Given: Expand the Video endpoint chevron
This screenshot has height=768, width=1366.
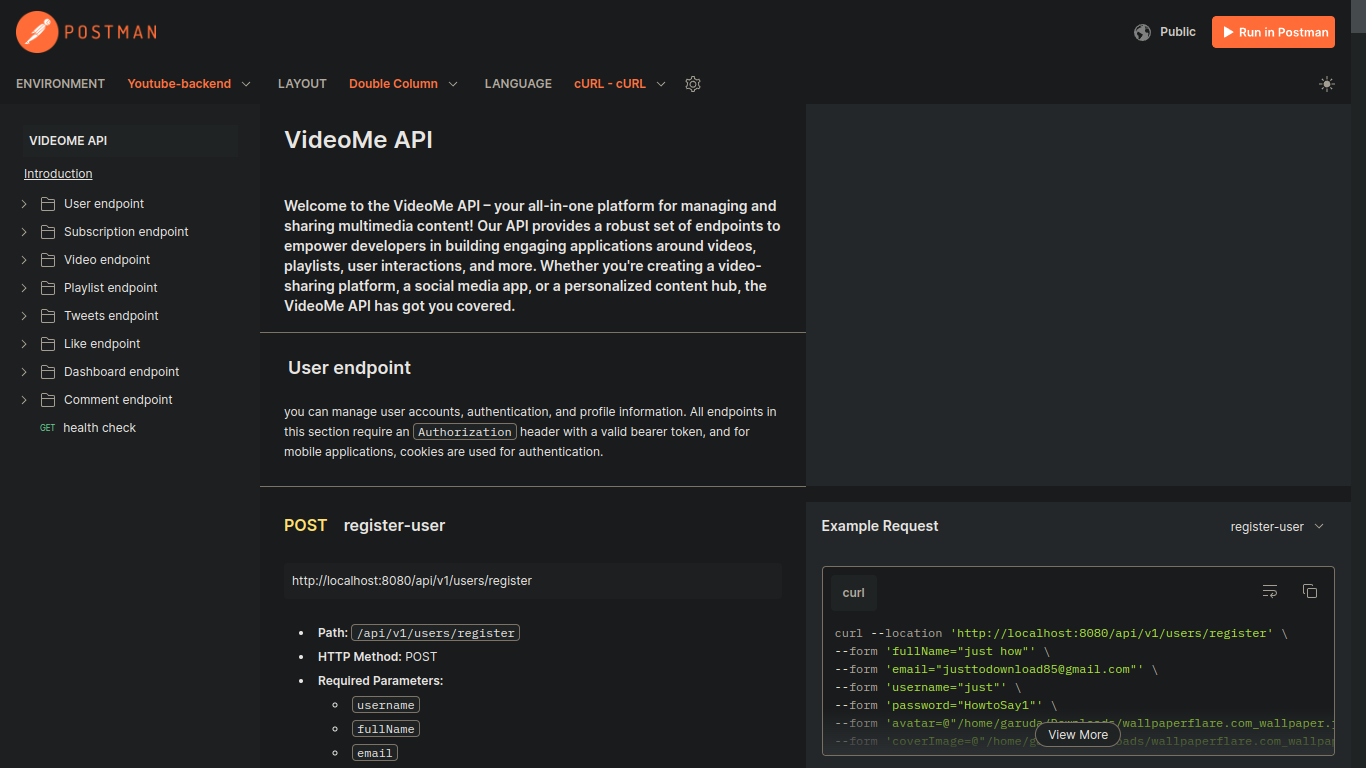Looking at the screenshot, I should (x=24, y=260).
